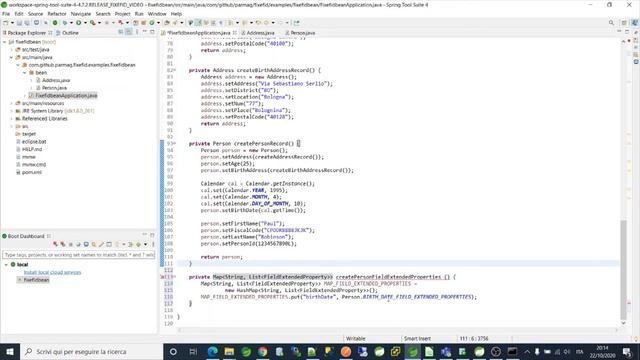Click the magnifier icon in Boot Dashboard toolbar
This screenshot has height=360, width=640.
(94, 244)
